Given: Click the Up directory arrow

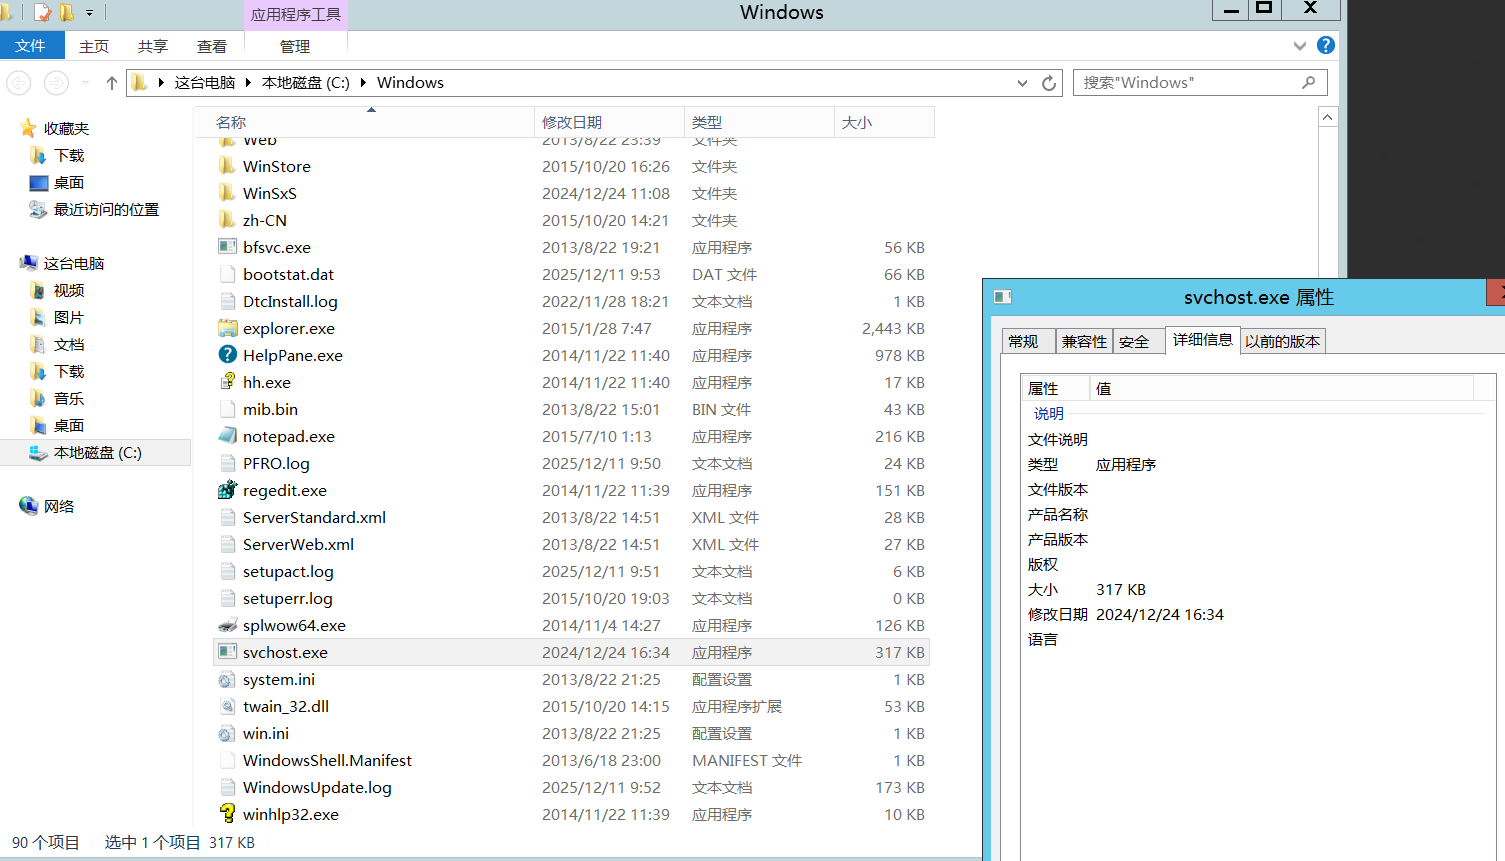Looking at the screenshot, I should pos(112,83).
